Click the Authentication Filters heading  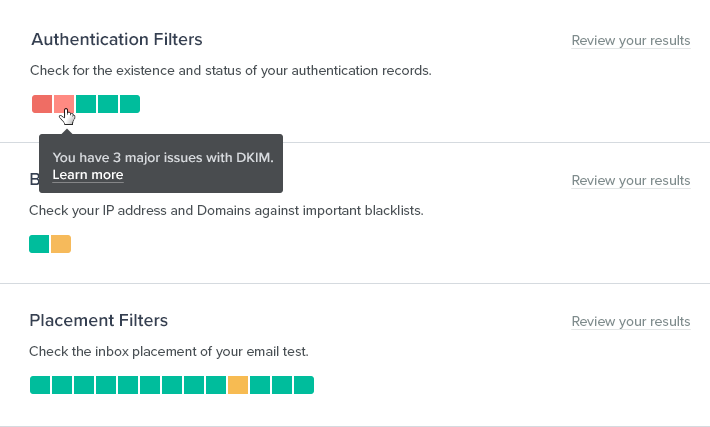[117, 40]
